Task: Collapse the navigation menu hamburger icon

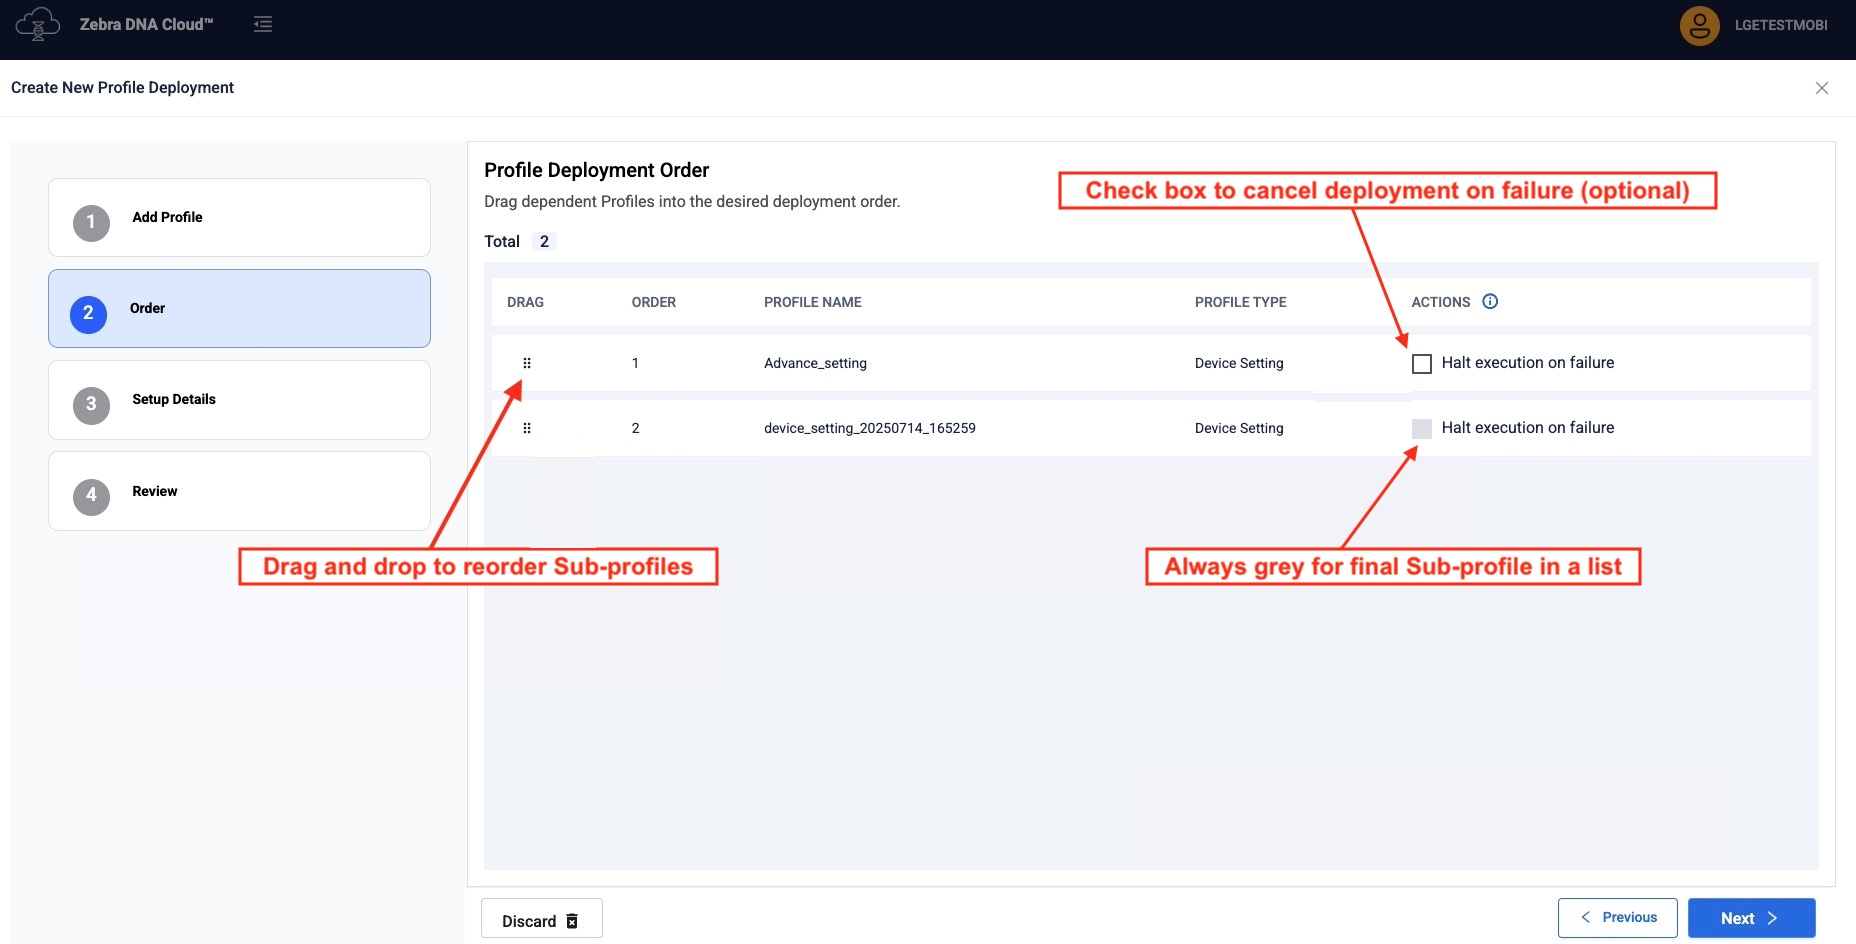Action: 263,24
